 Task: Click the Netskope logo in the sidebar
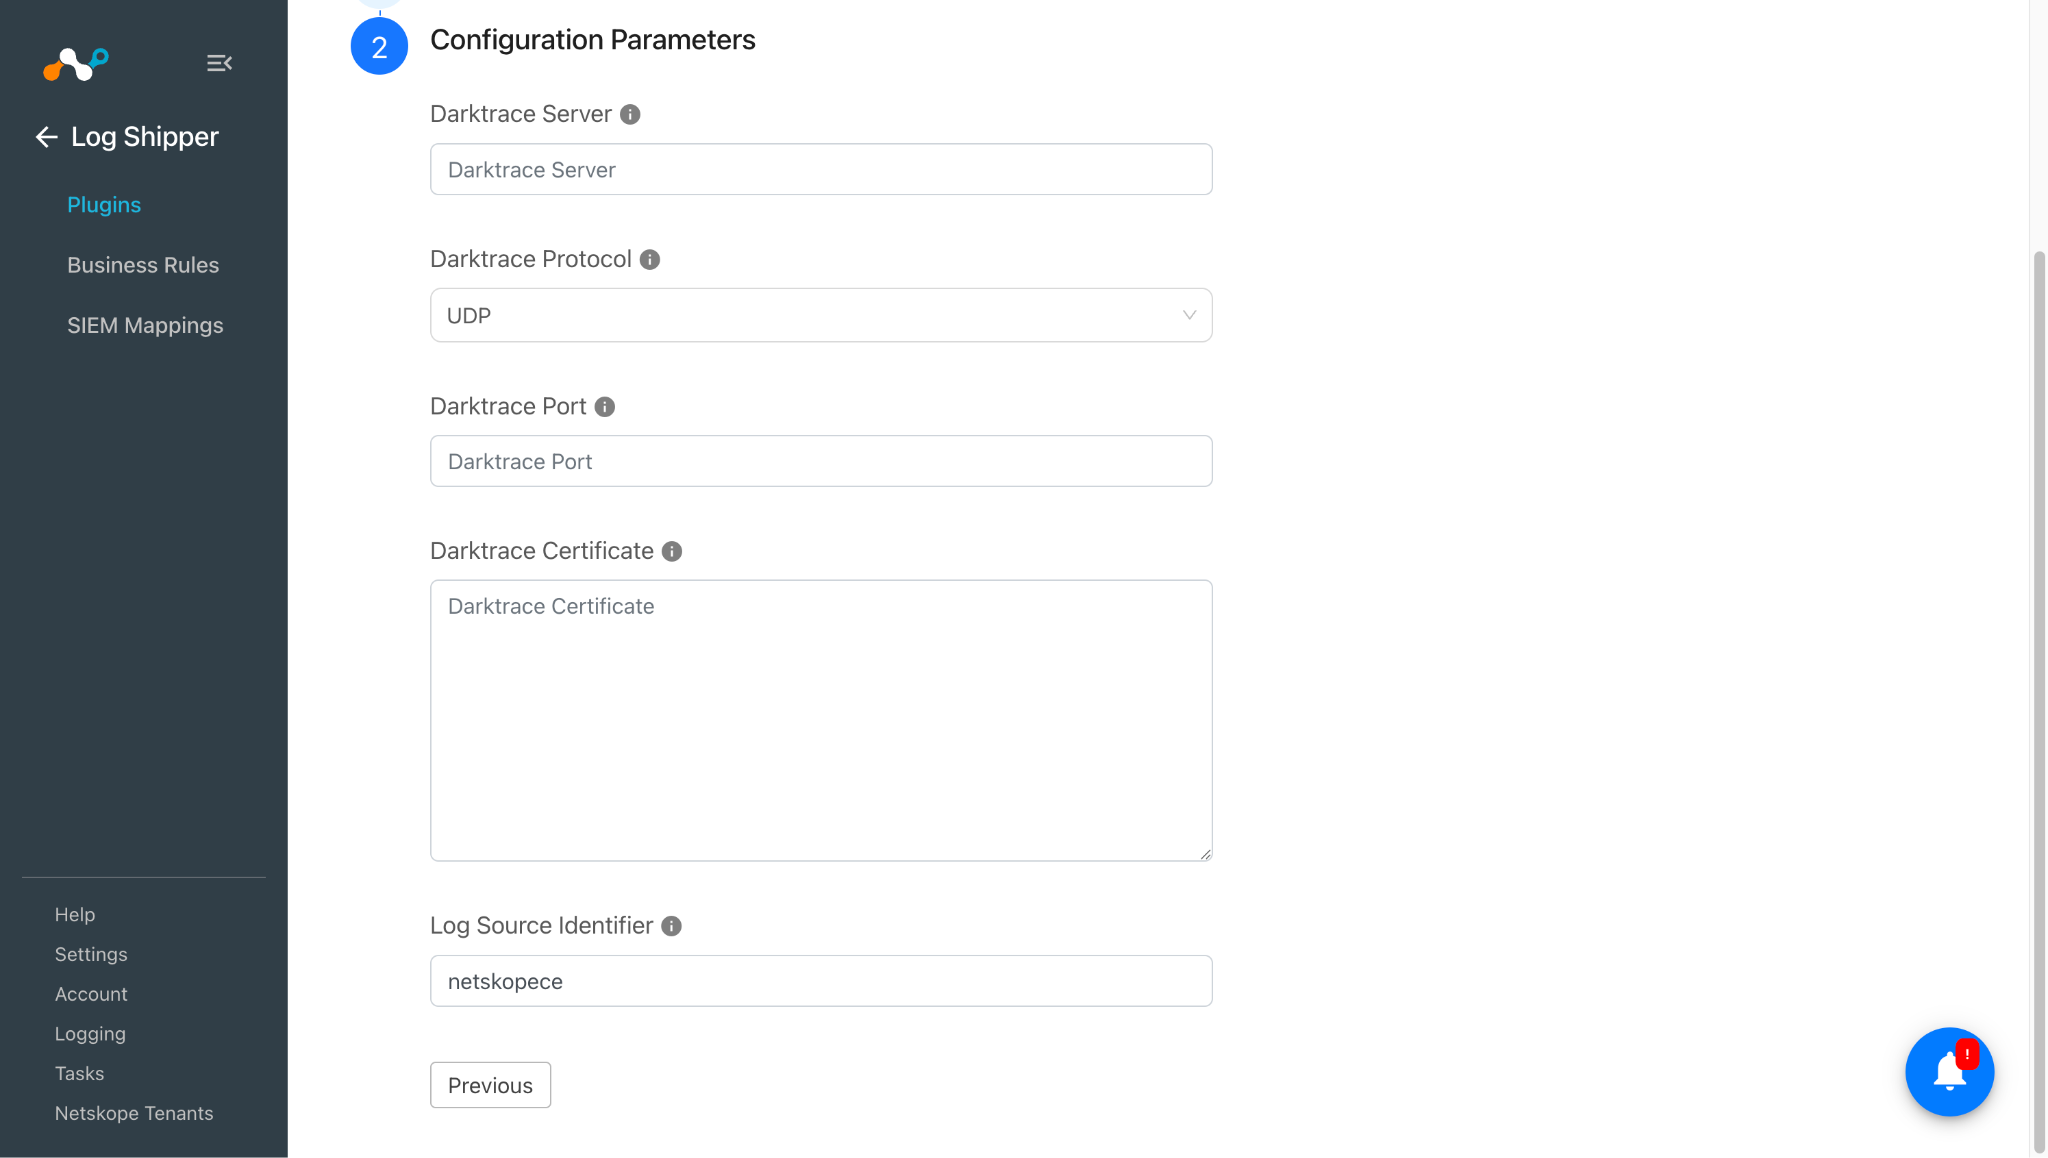(x=76, y=64)
